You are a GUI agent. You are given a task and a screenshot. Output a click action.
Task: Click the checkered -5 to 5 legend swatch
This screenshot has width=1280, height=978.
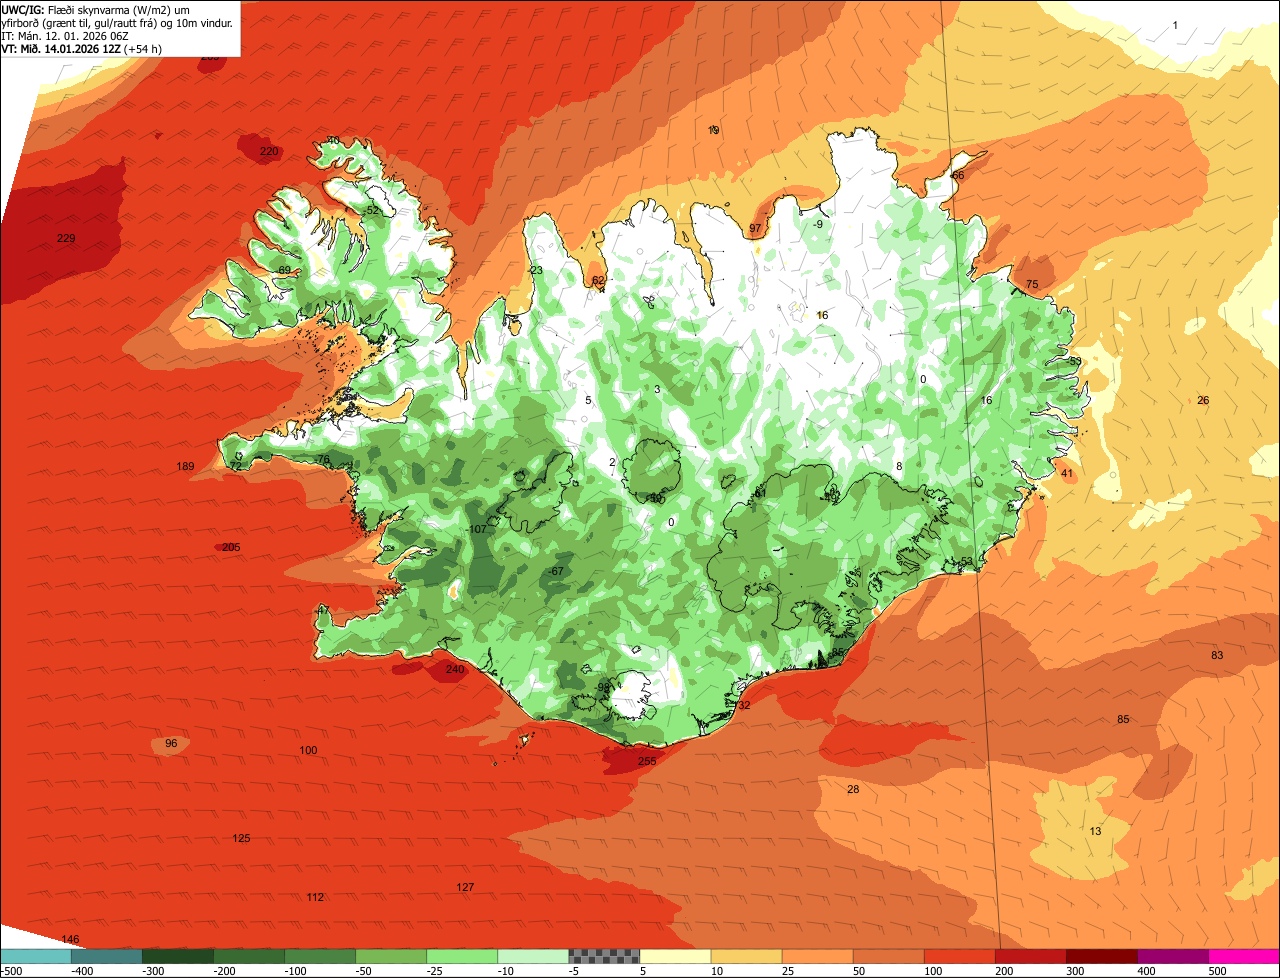click(x=604, y=956)
